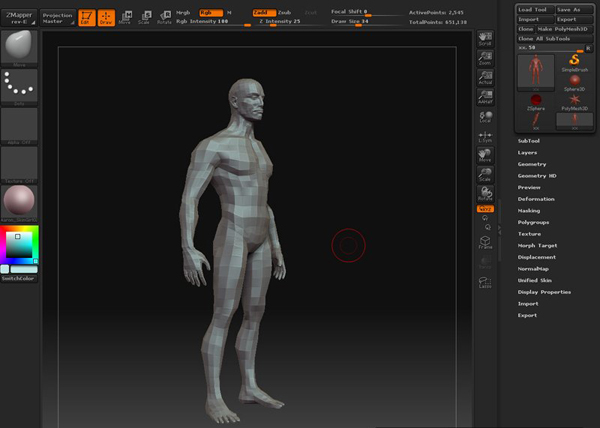Screen dimensions: 600x428
Task: Expand the SubTool subpalette
Action: 529,141
